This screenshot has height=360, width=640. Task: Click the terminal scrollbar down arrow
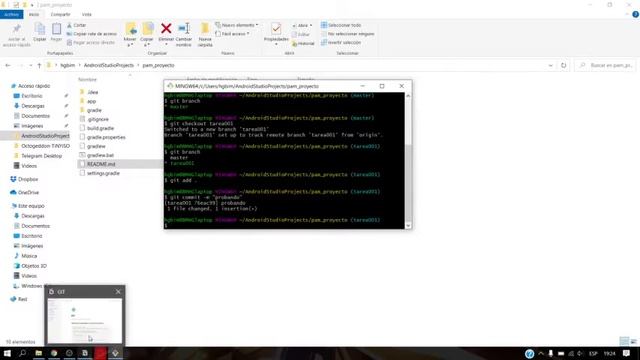pos(408,225)
